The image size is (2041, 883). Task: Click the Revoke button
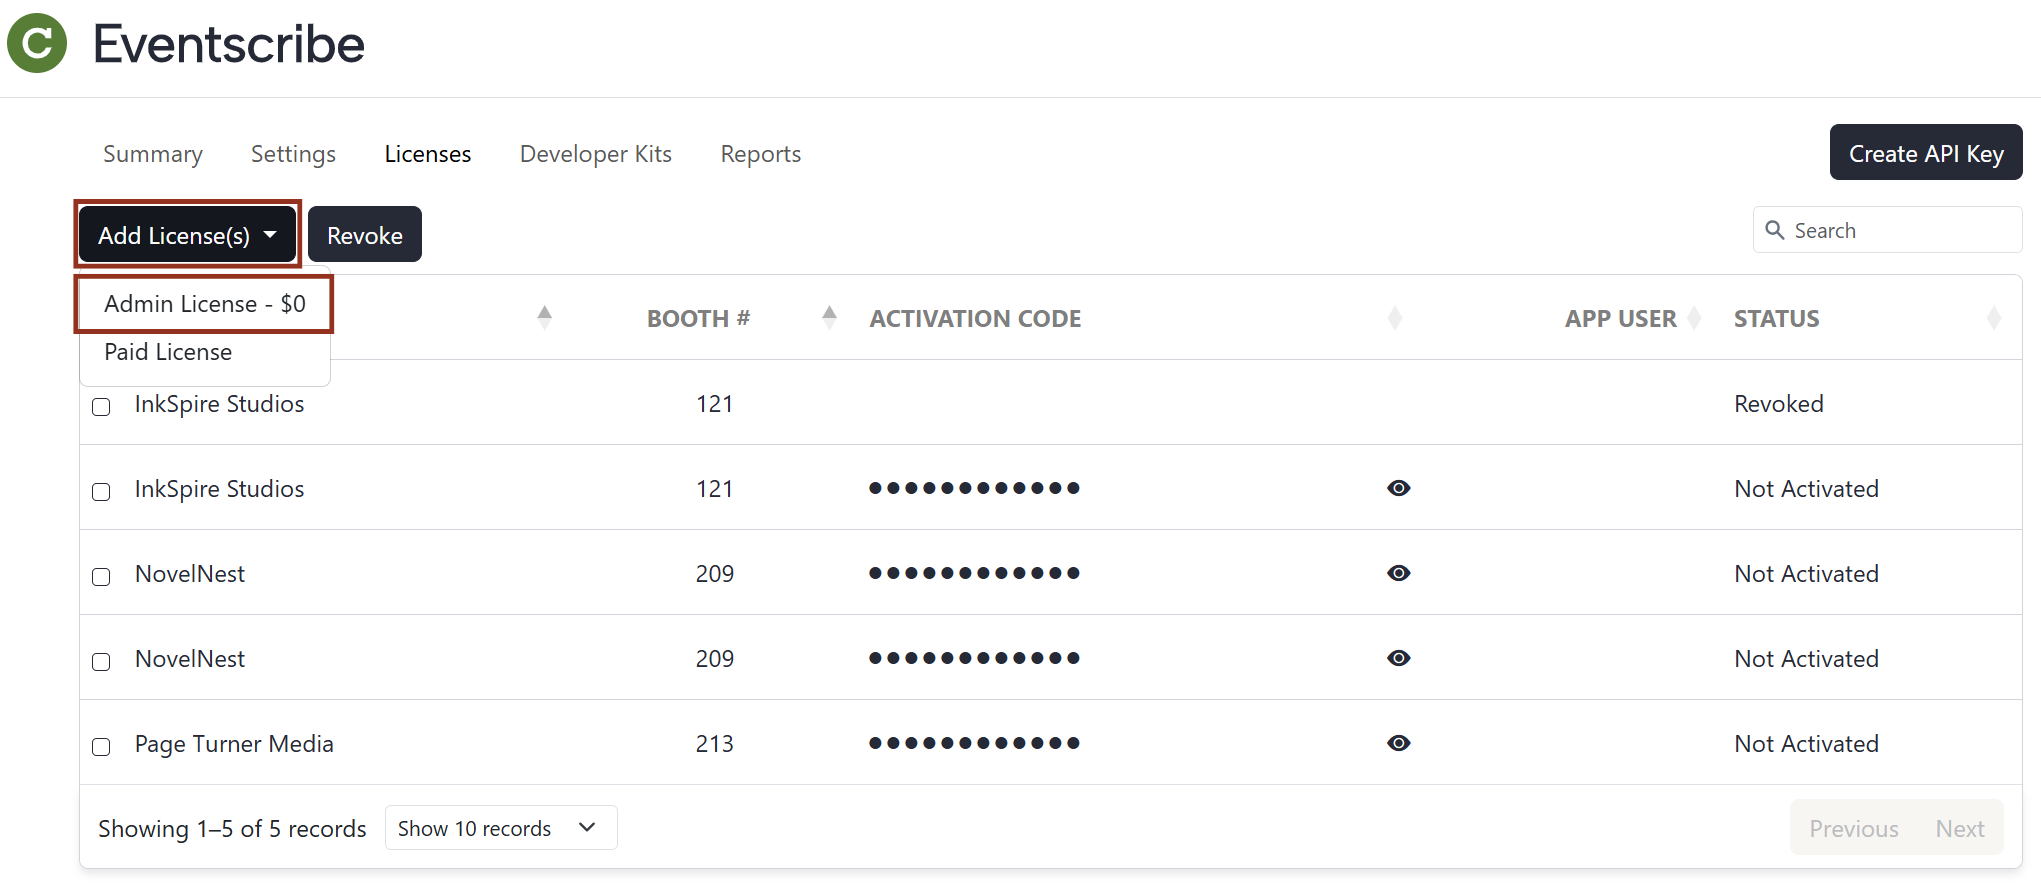[x=365, y=234]
